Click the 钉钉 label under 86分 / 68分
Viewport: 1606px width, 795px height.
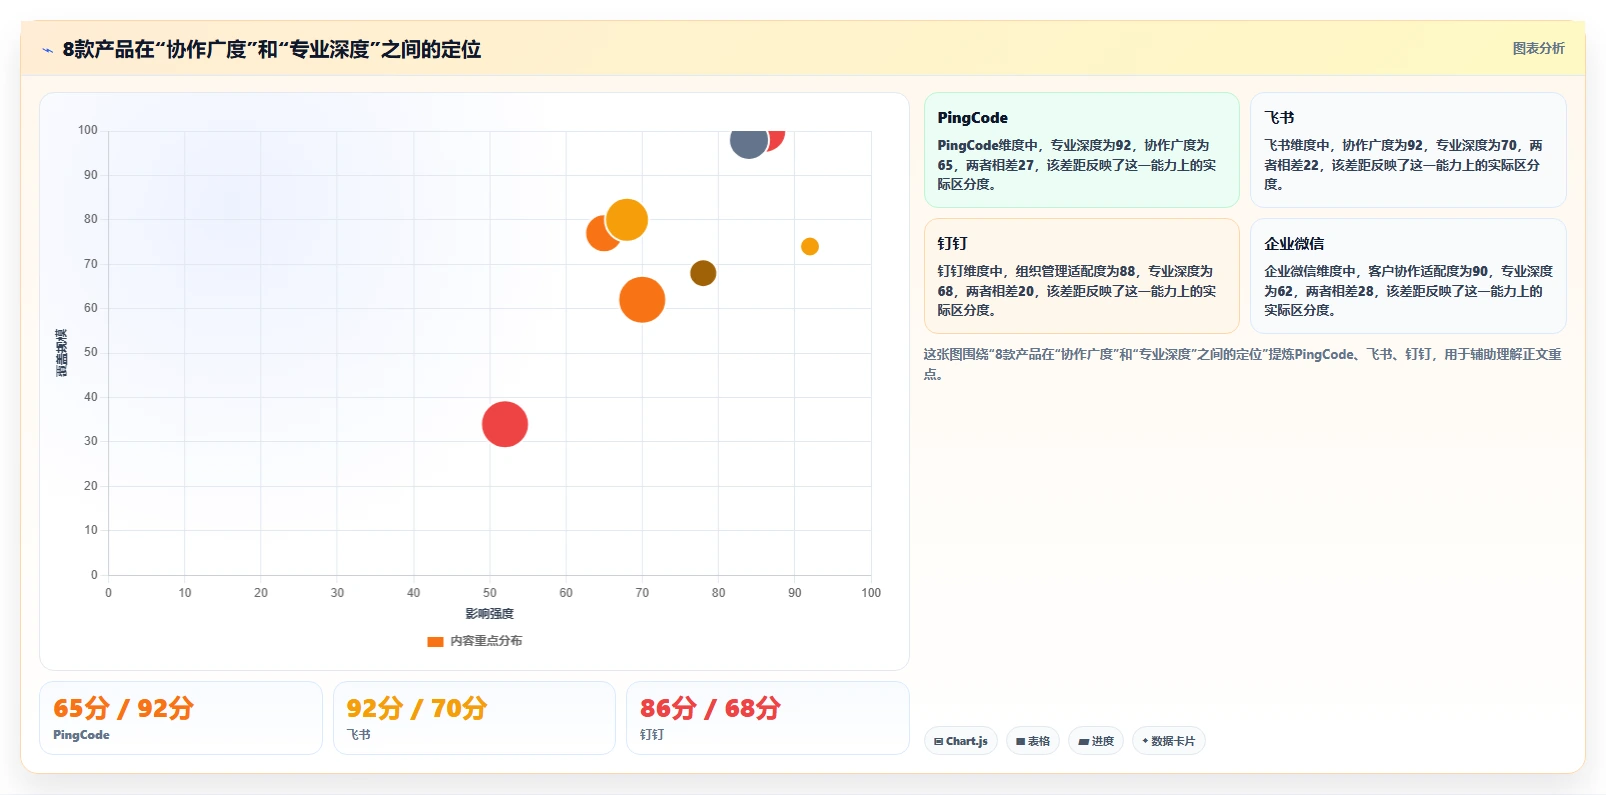[x=652, y=735]
